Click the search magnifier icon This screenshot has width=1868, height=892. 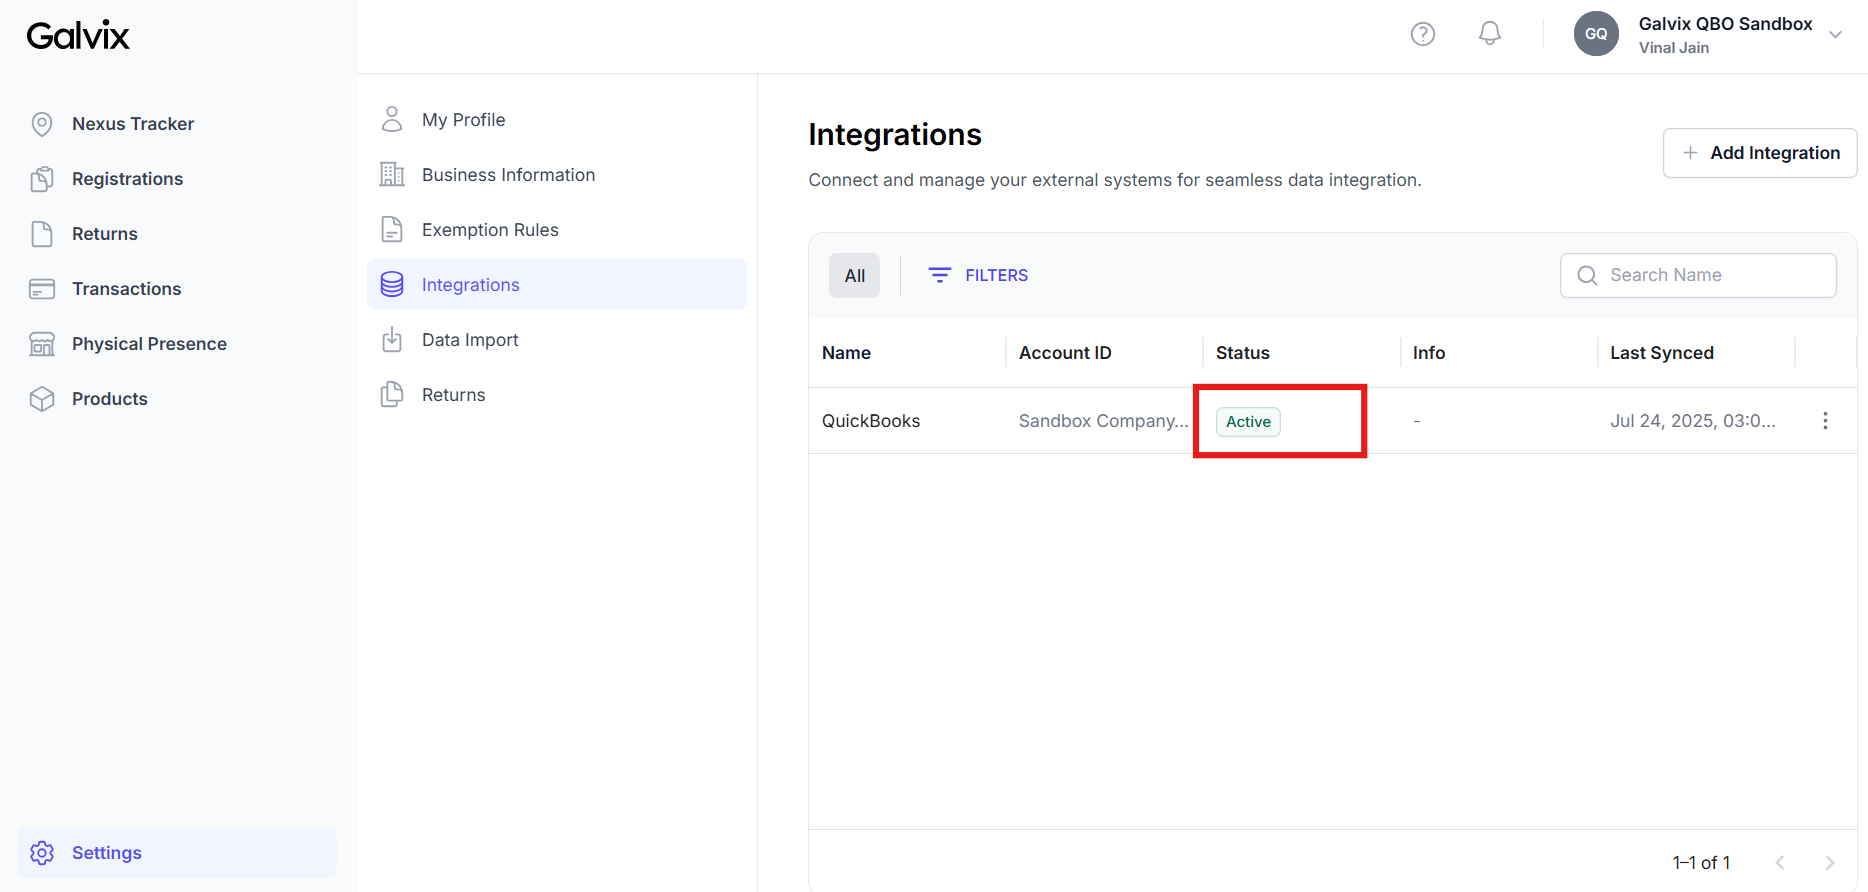point(1587,275)
